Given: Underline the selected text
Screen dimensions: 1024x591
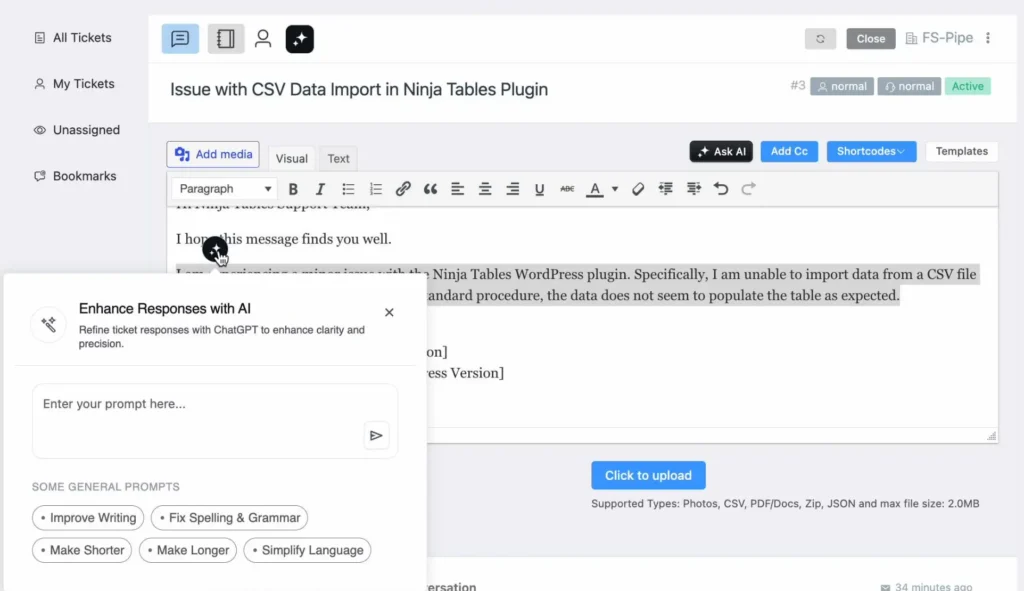Looking at the screenshot, I should tap(539, 189).
